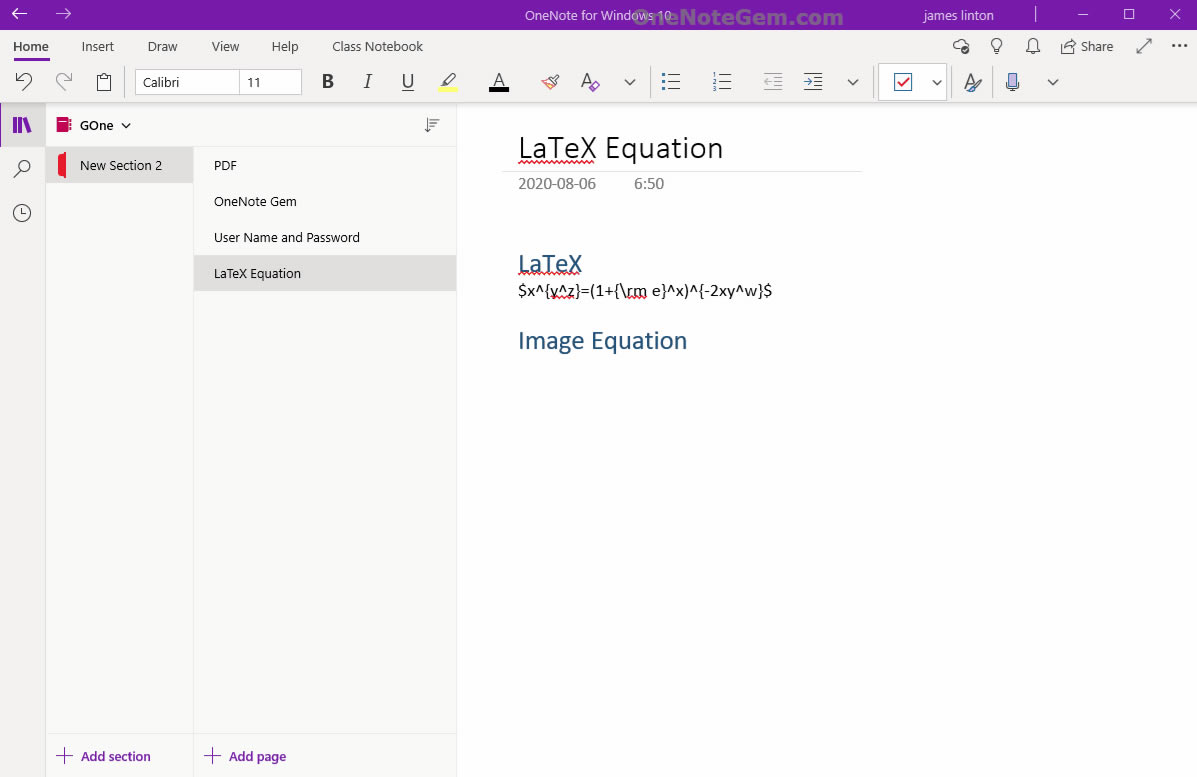Apply the To Do tag checkbox
This screenshot has width=1197, height=777.
[x=905, y=82]
